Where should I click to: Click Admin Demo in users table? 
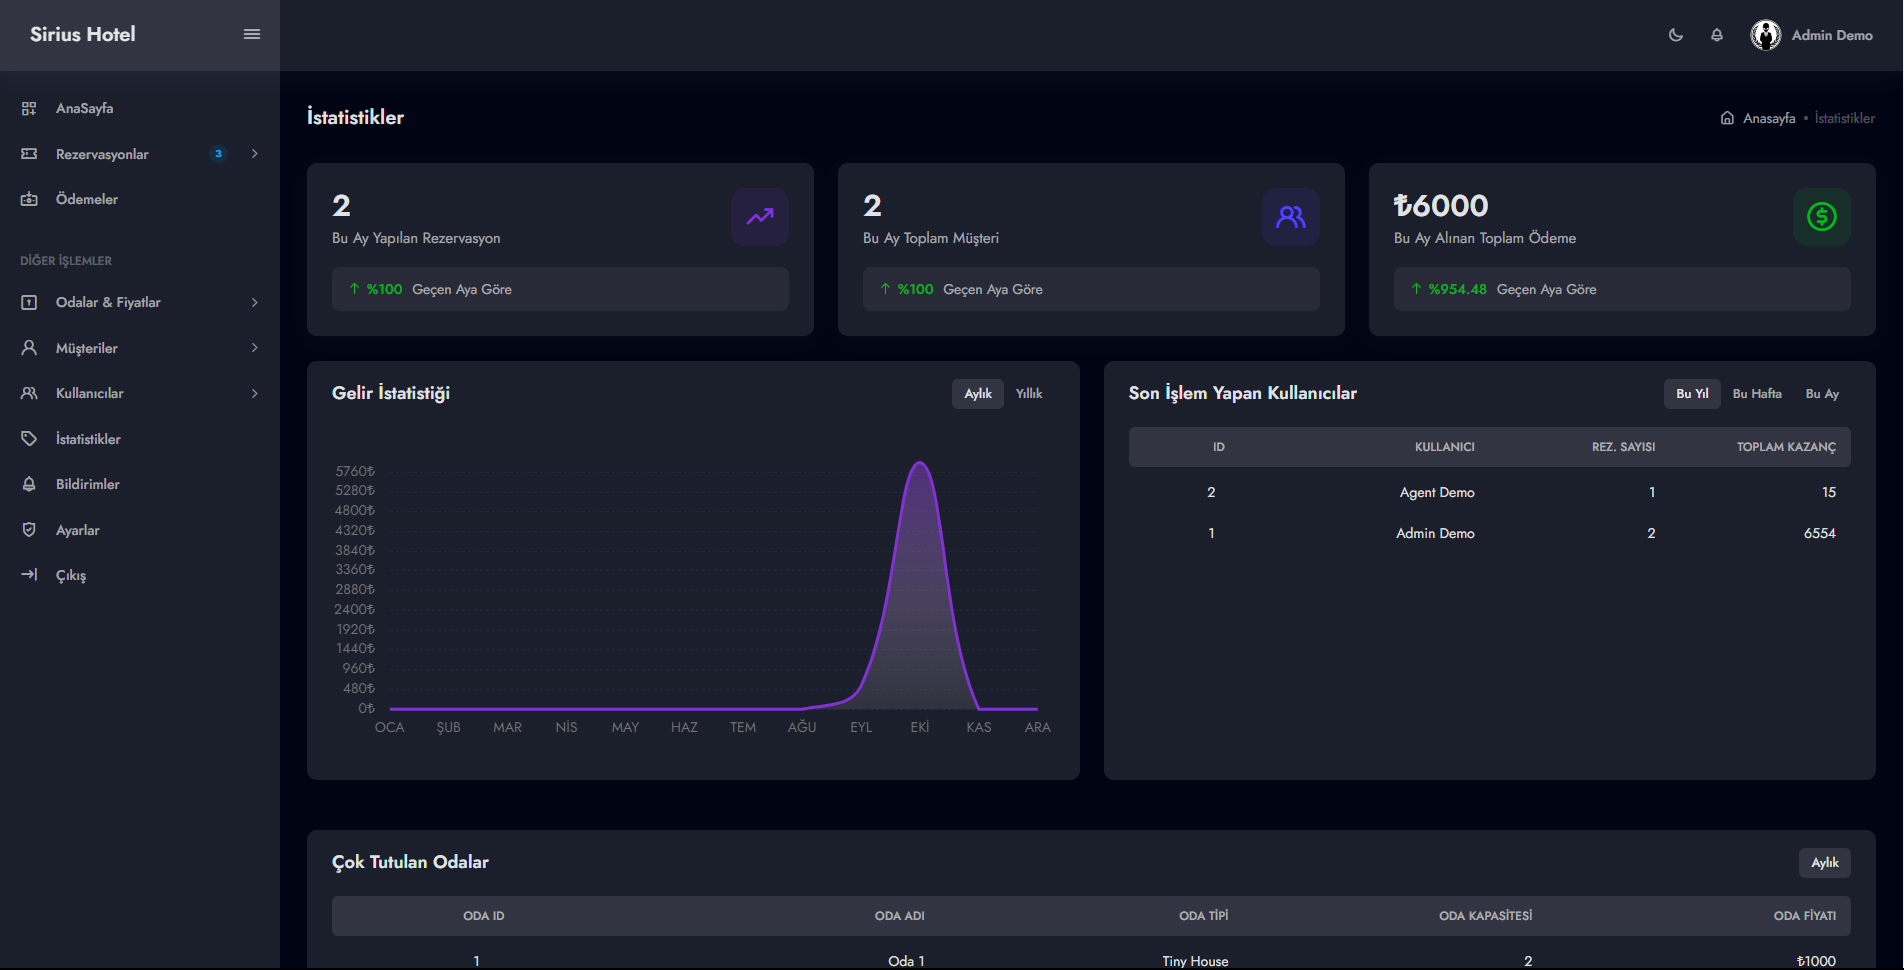(x=1435, y=533)
